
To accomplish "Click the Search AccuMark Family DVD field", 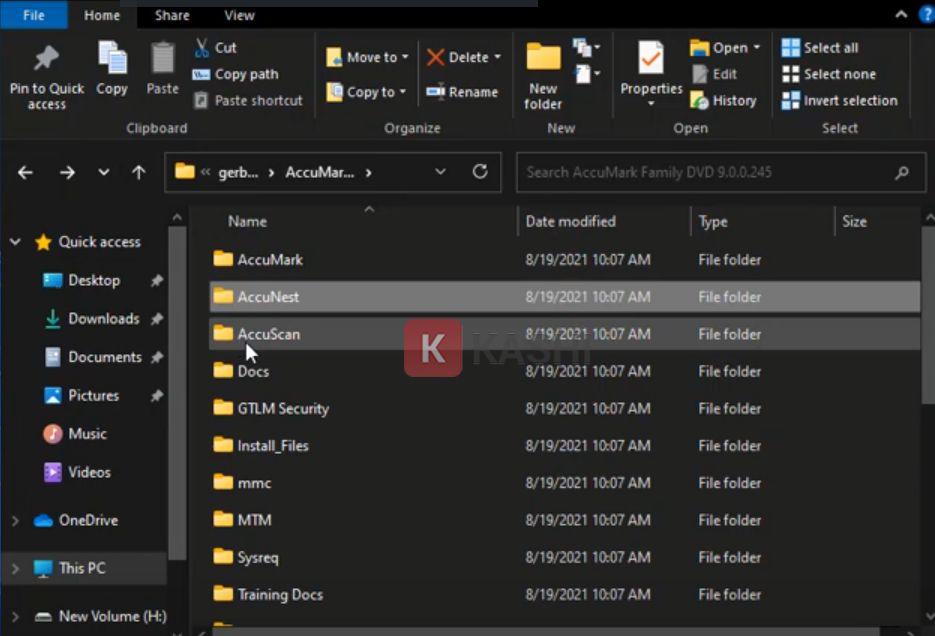I will click(705, 172).
